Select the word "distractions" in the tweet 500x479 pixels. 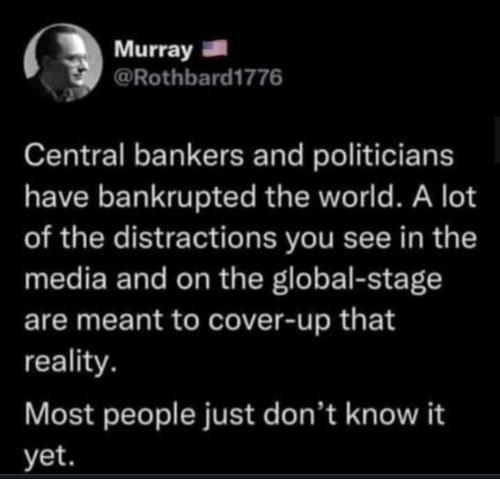195,238
